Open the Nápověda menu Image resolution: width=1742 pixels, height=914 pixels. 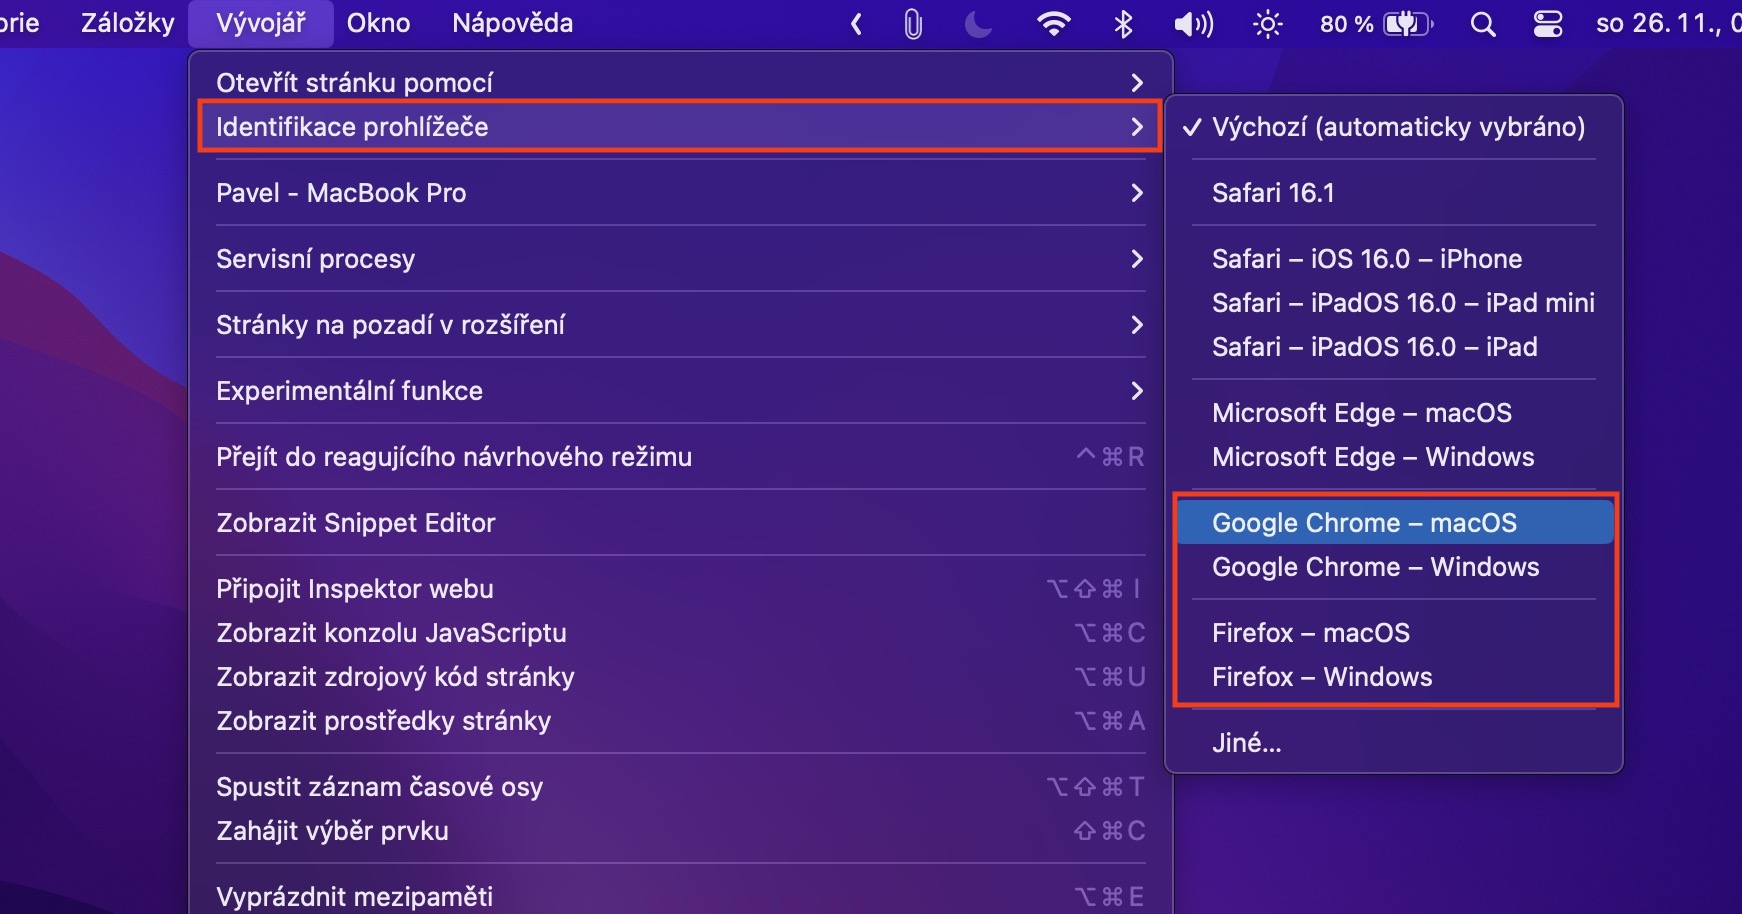point(513,23)
